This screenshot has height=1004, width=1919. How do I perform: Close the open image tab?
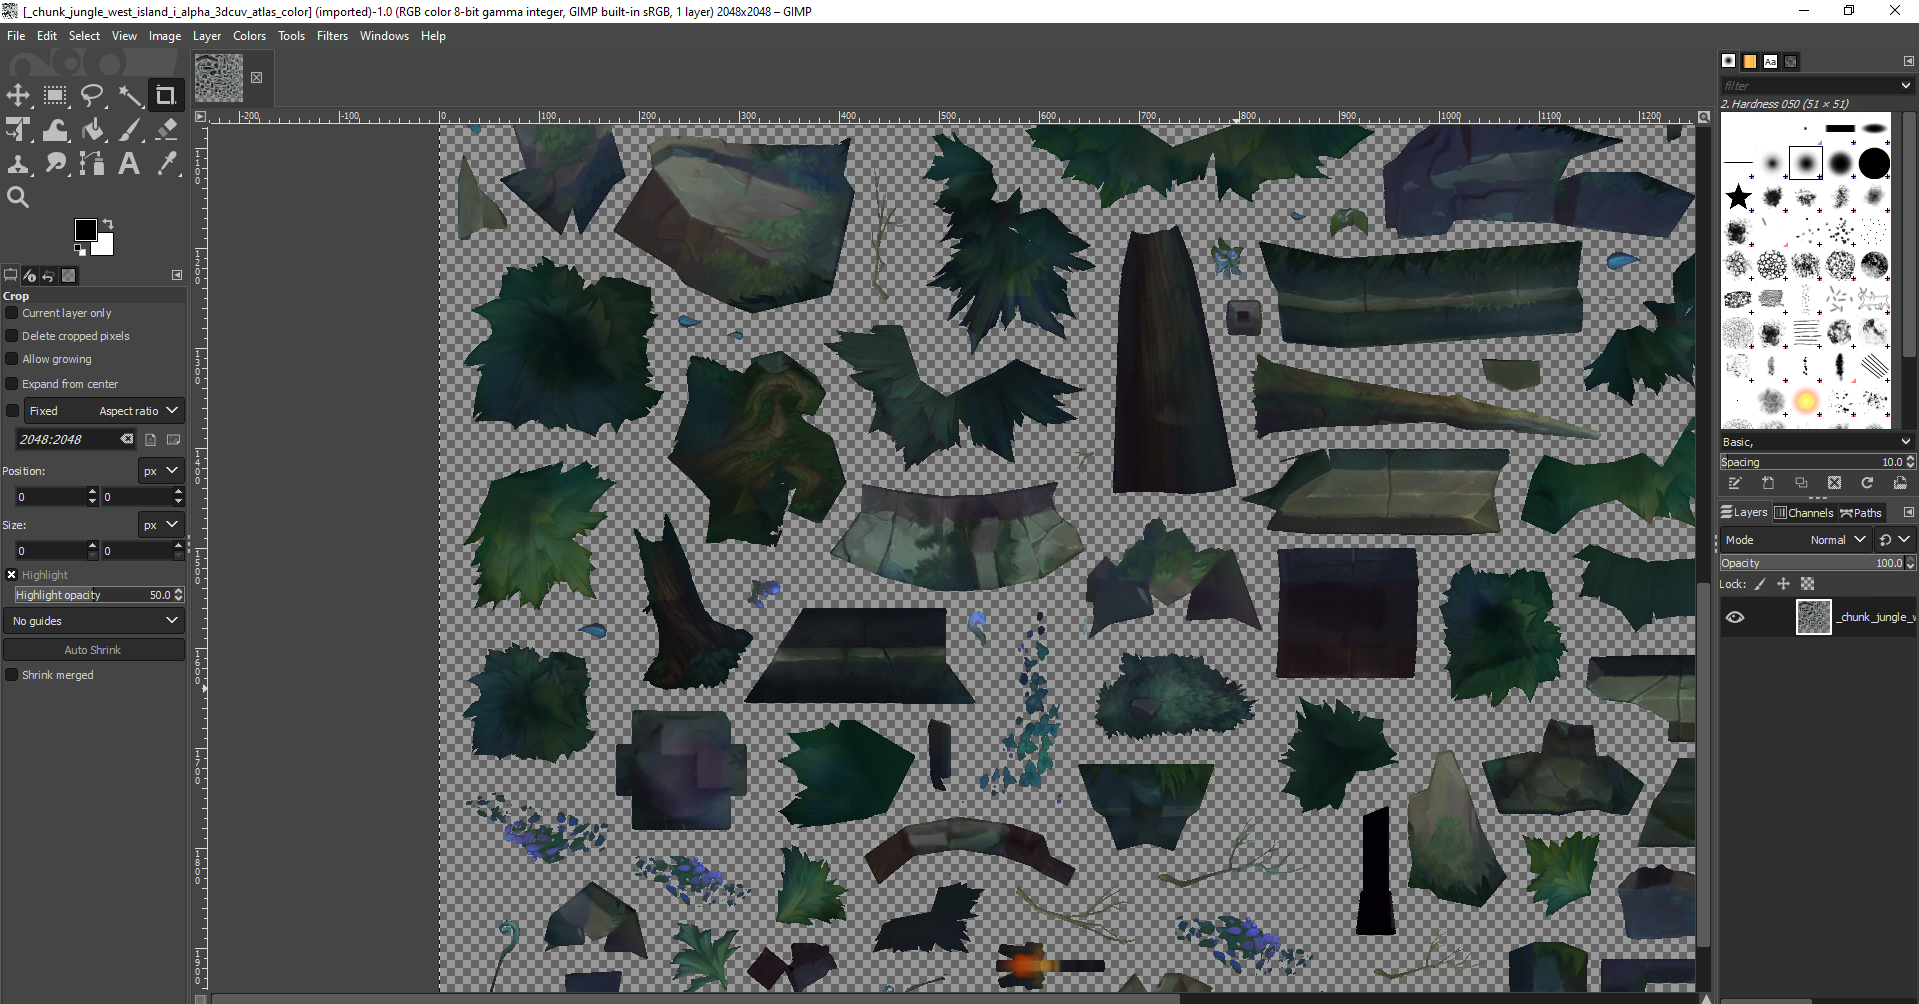tap(257, 78)
